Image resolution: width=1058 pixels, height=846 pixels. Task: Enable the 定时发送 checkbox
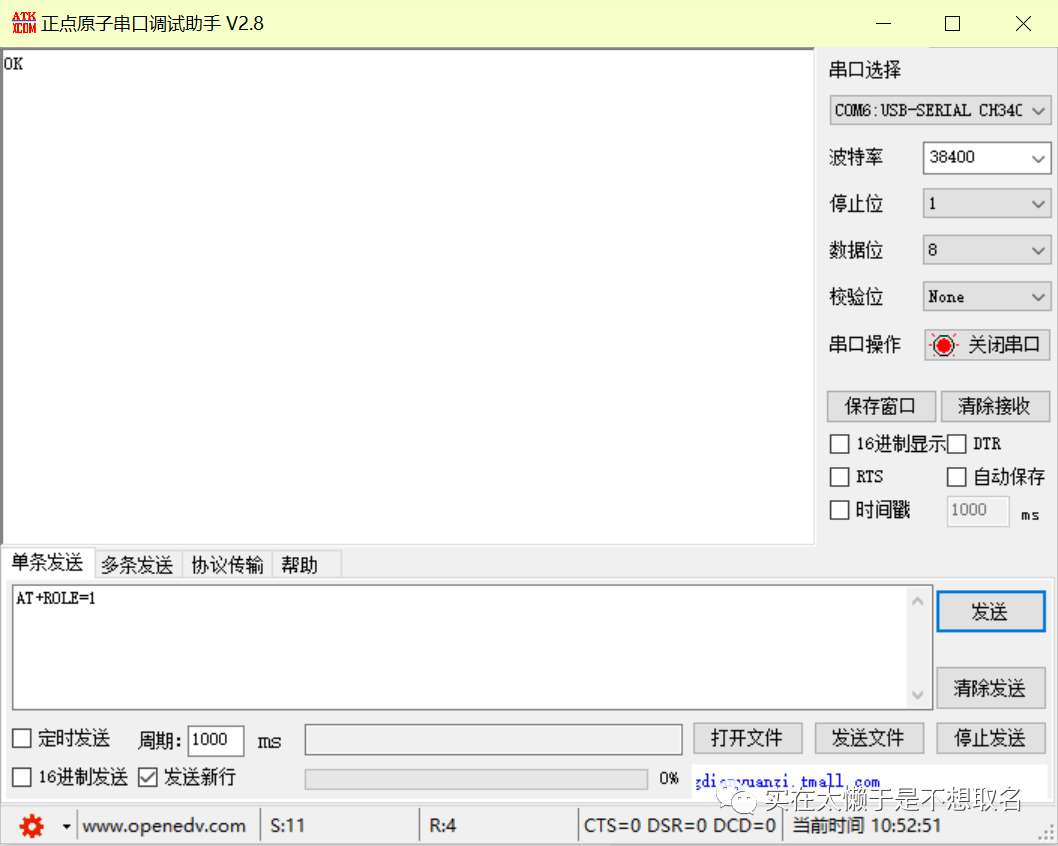22,739
